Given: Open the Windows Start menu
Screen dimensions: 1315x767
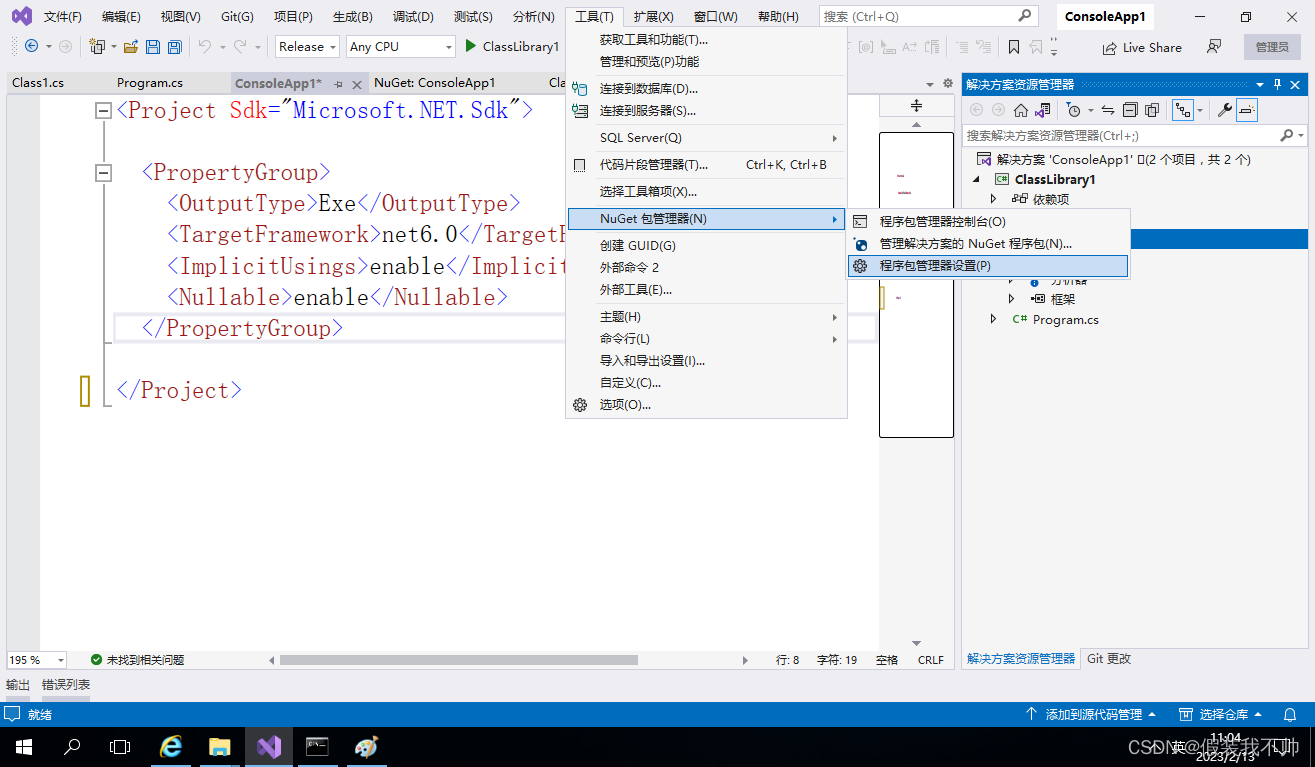Looking at the screenshot, I should pos(24,747).
